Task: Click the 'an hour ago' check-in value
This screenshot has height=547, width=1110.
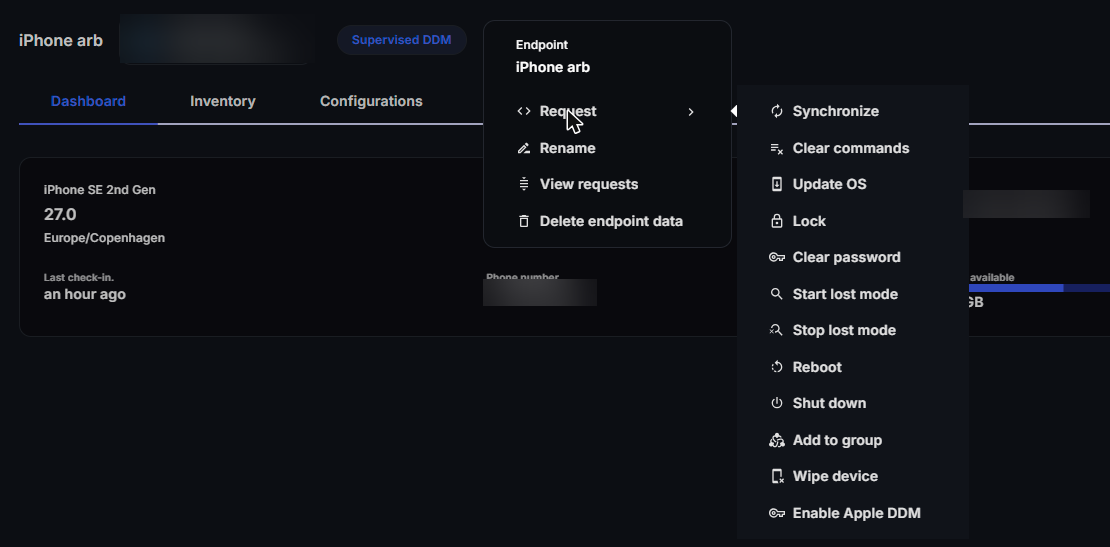Action: [85, 294]
